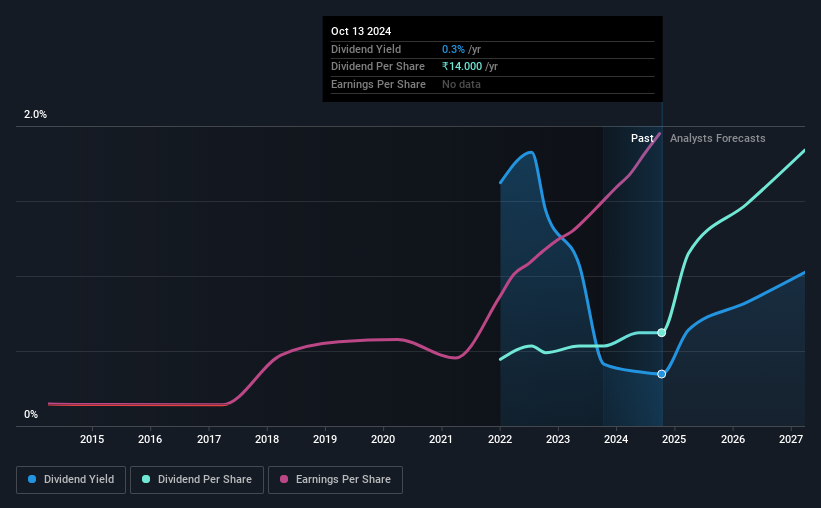821x508 pixels.
Task: Click the Dividend Yield 0.3% tooltip value
Action: tap(453, 49)
